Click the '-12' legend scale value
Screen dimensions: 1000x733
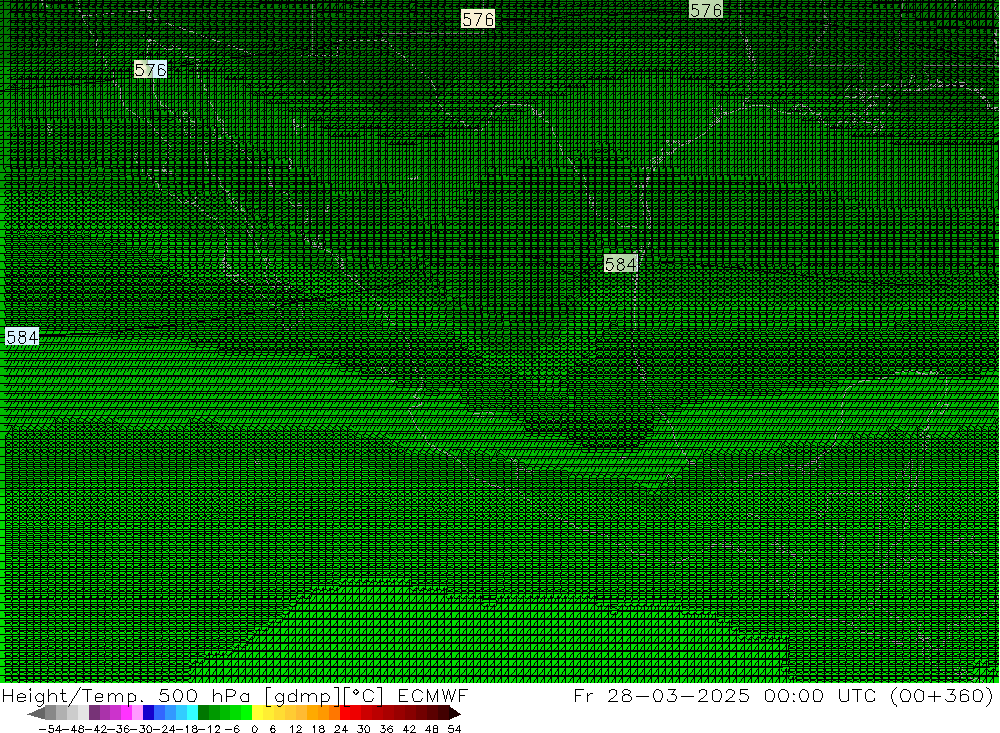coord(209,729)
